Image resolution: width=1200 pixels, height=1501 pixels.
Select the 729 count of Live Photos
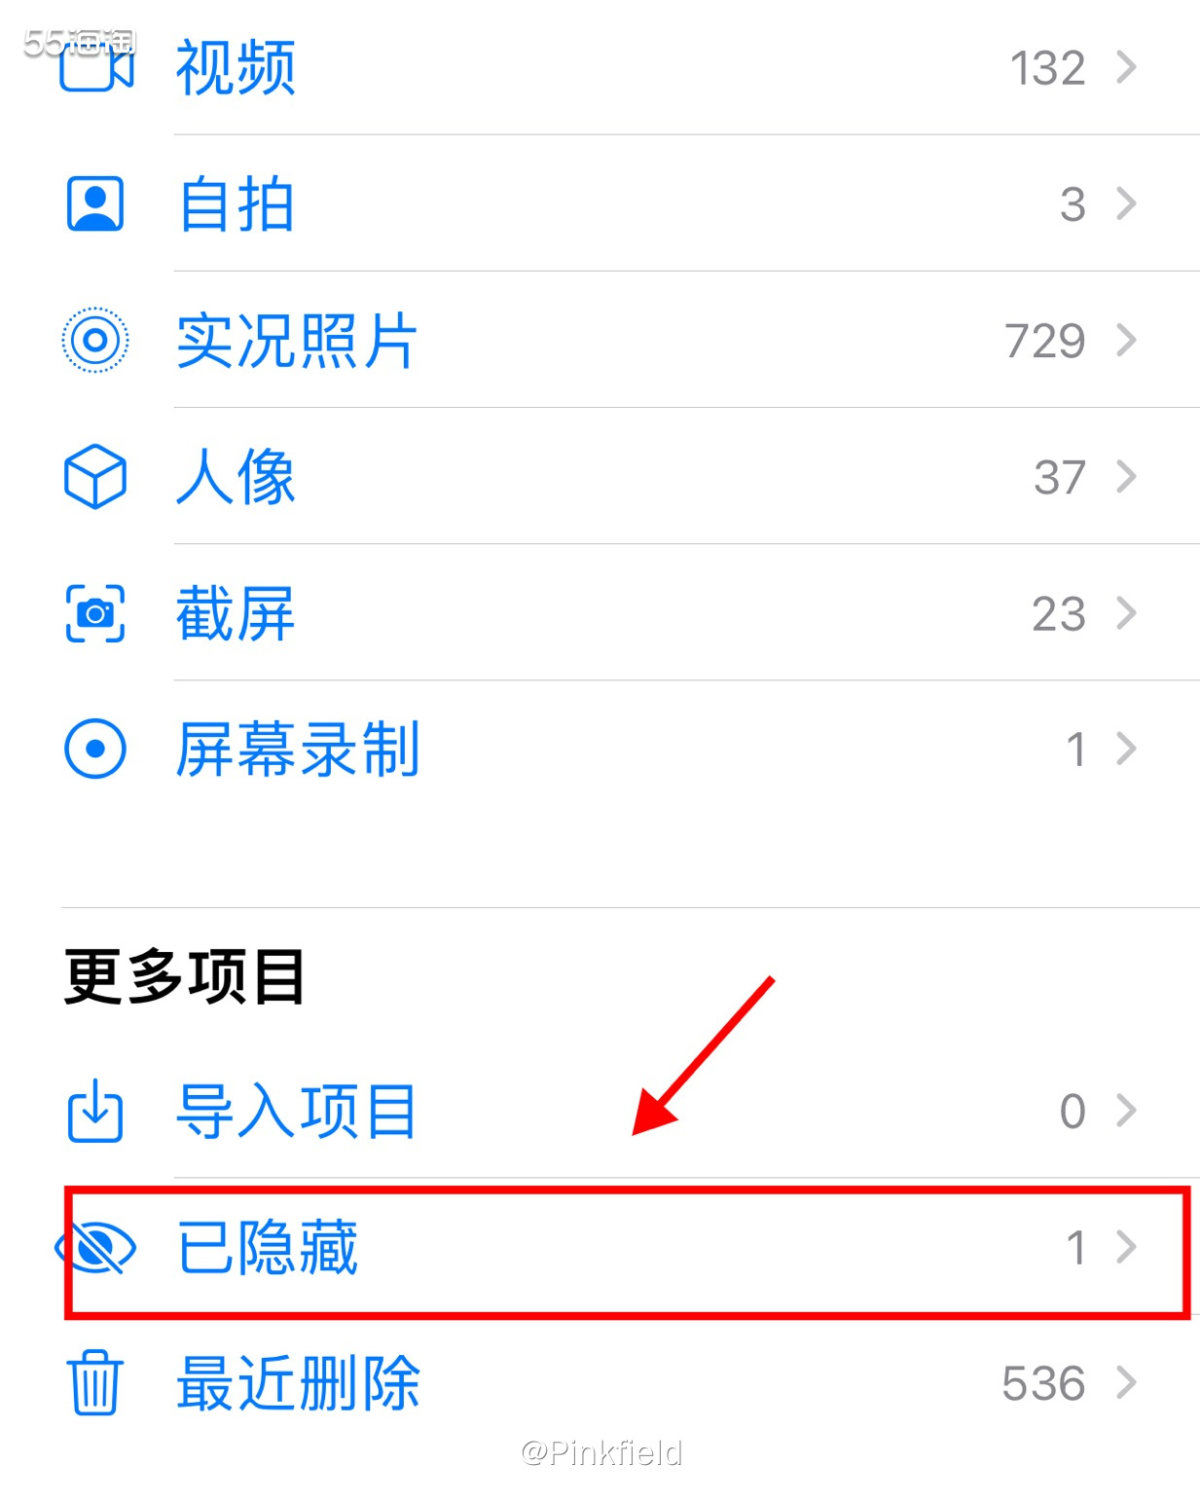pos(1045,341)
